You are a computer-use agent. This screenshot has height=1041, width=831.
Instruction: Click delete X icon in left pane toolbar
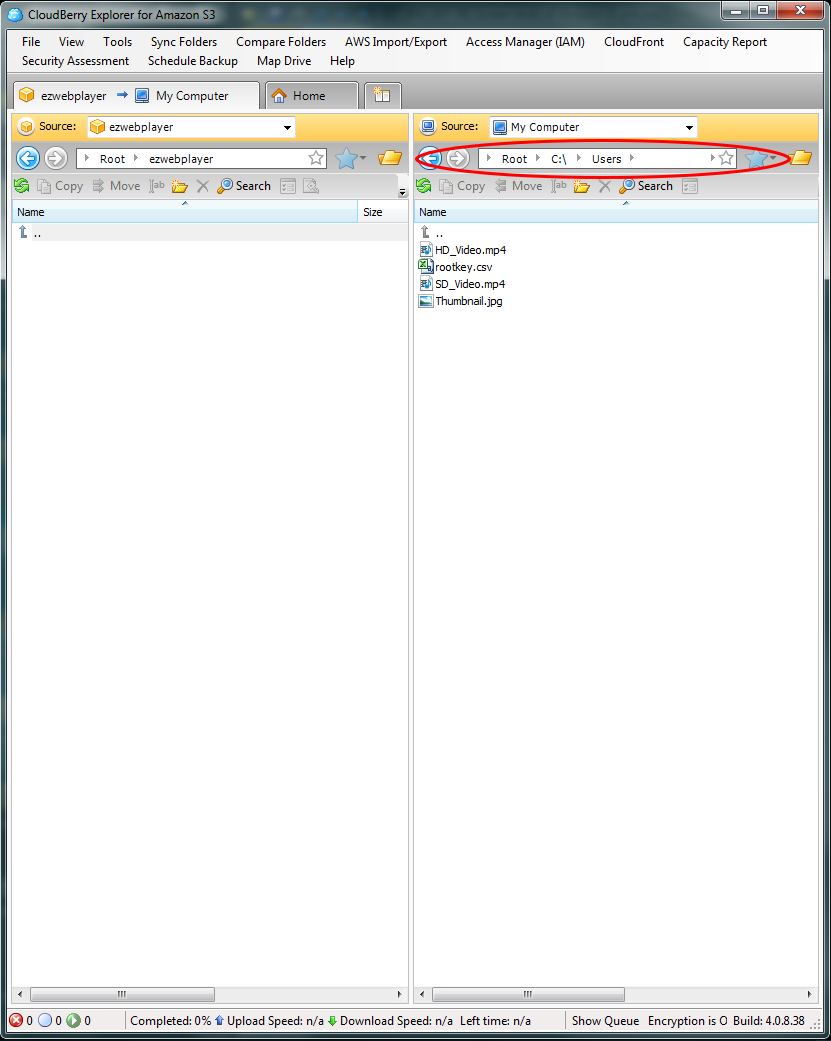tap(202, 187)
